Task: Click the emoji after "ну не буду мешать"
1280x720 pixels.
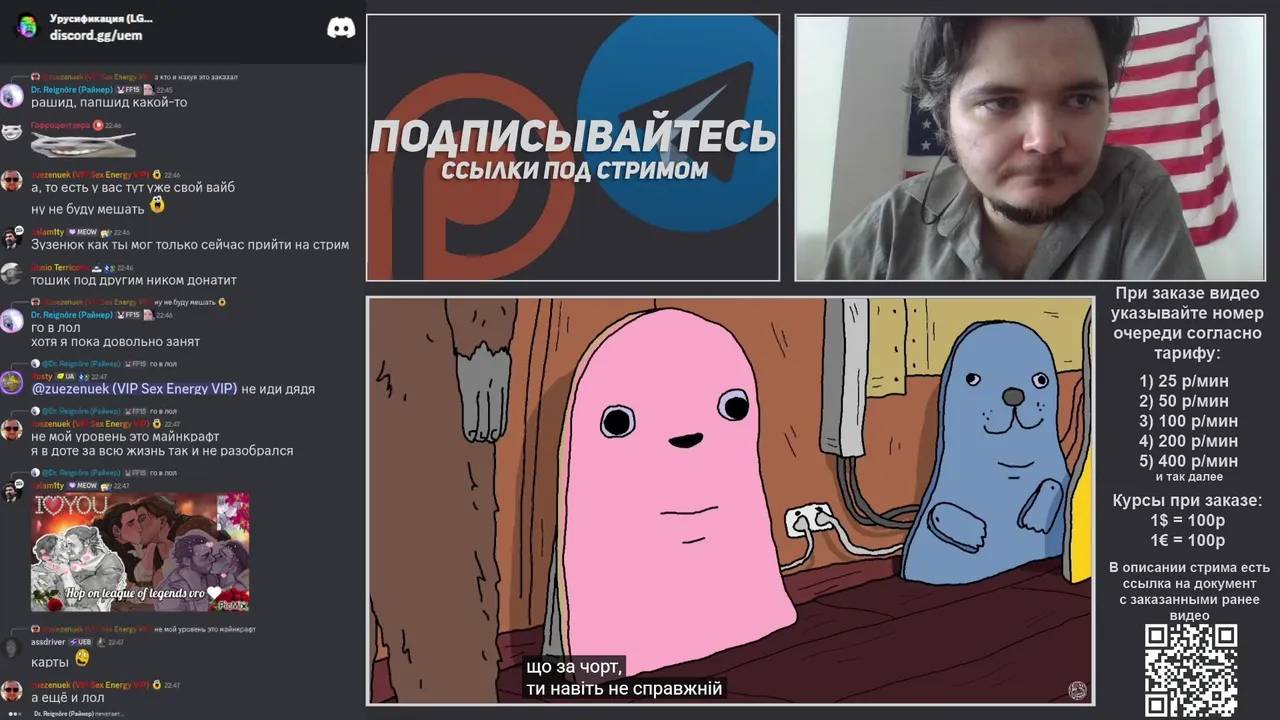Action: (x=157, y=206)
